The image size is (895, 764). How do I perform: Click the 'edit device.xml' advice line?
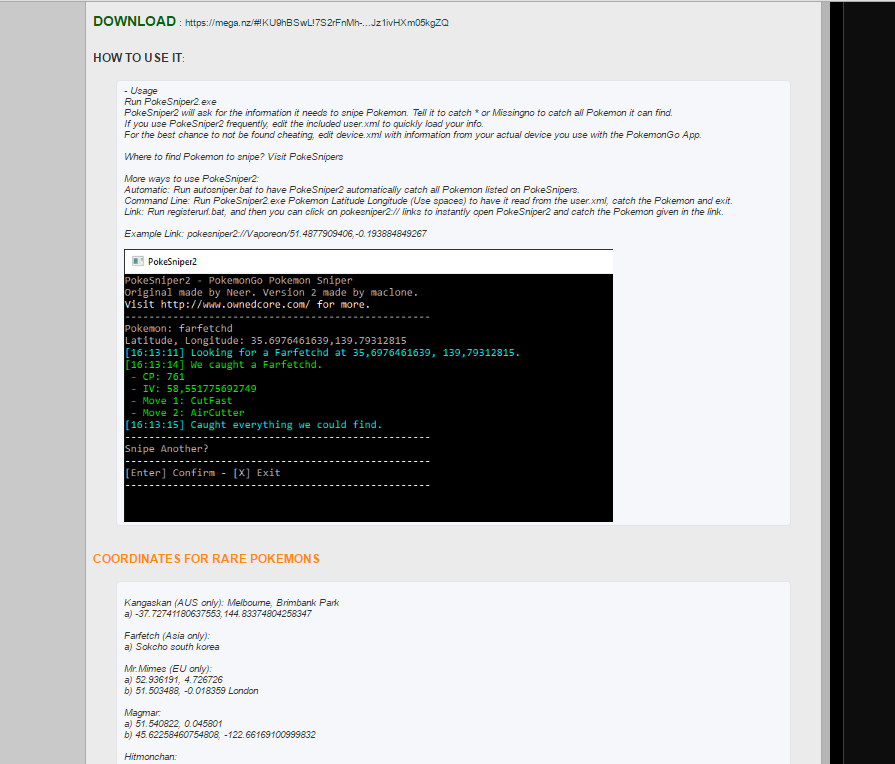click(413, 135)
